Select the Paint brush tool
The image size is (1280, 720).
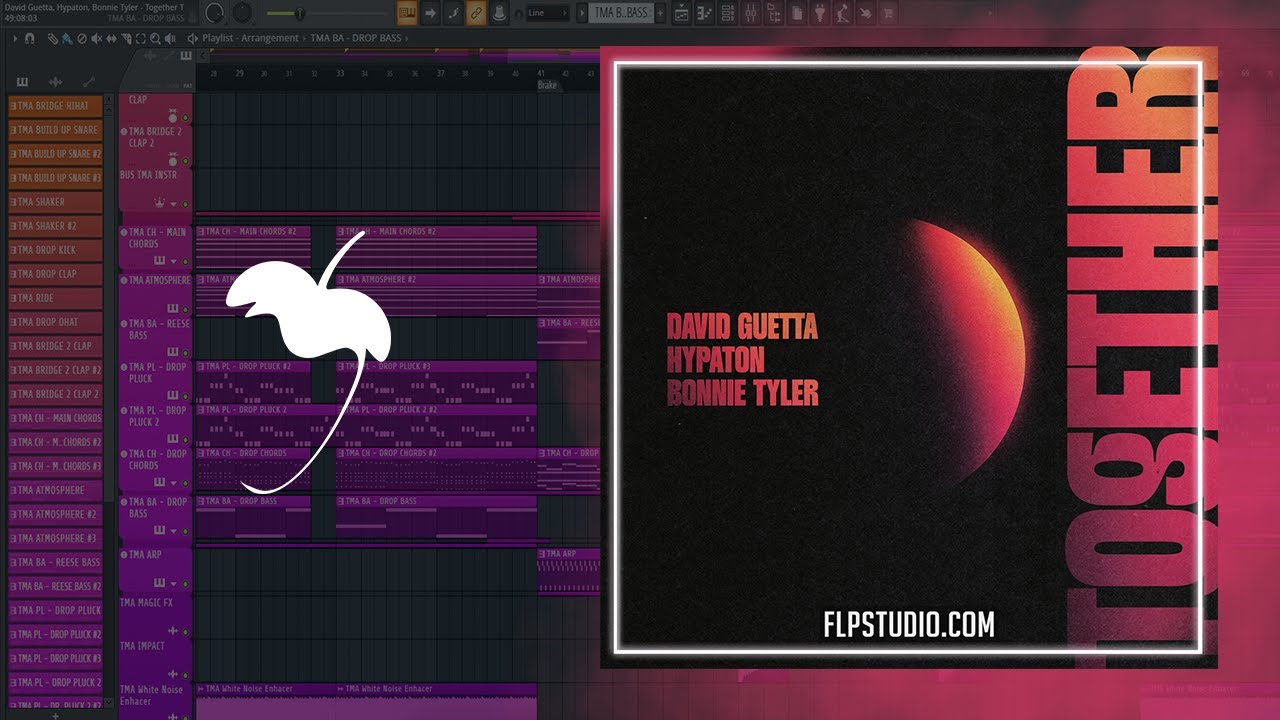click(x=66, y=38)
